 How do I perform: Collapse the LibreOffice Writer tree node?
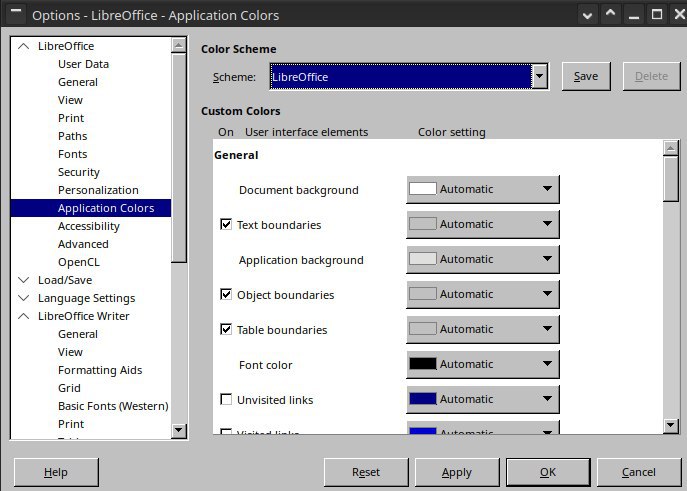(24, 316)
